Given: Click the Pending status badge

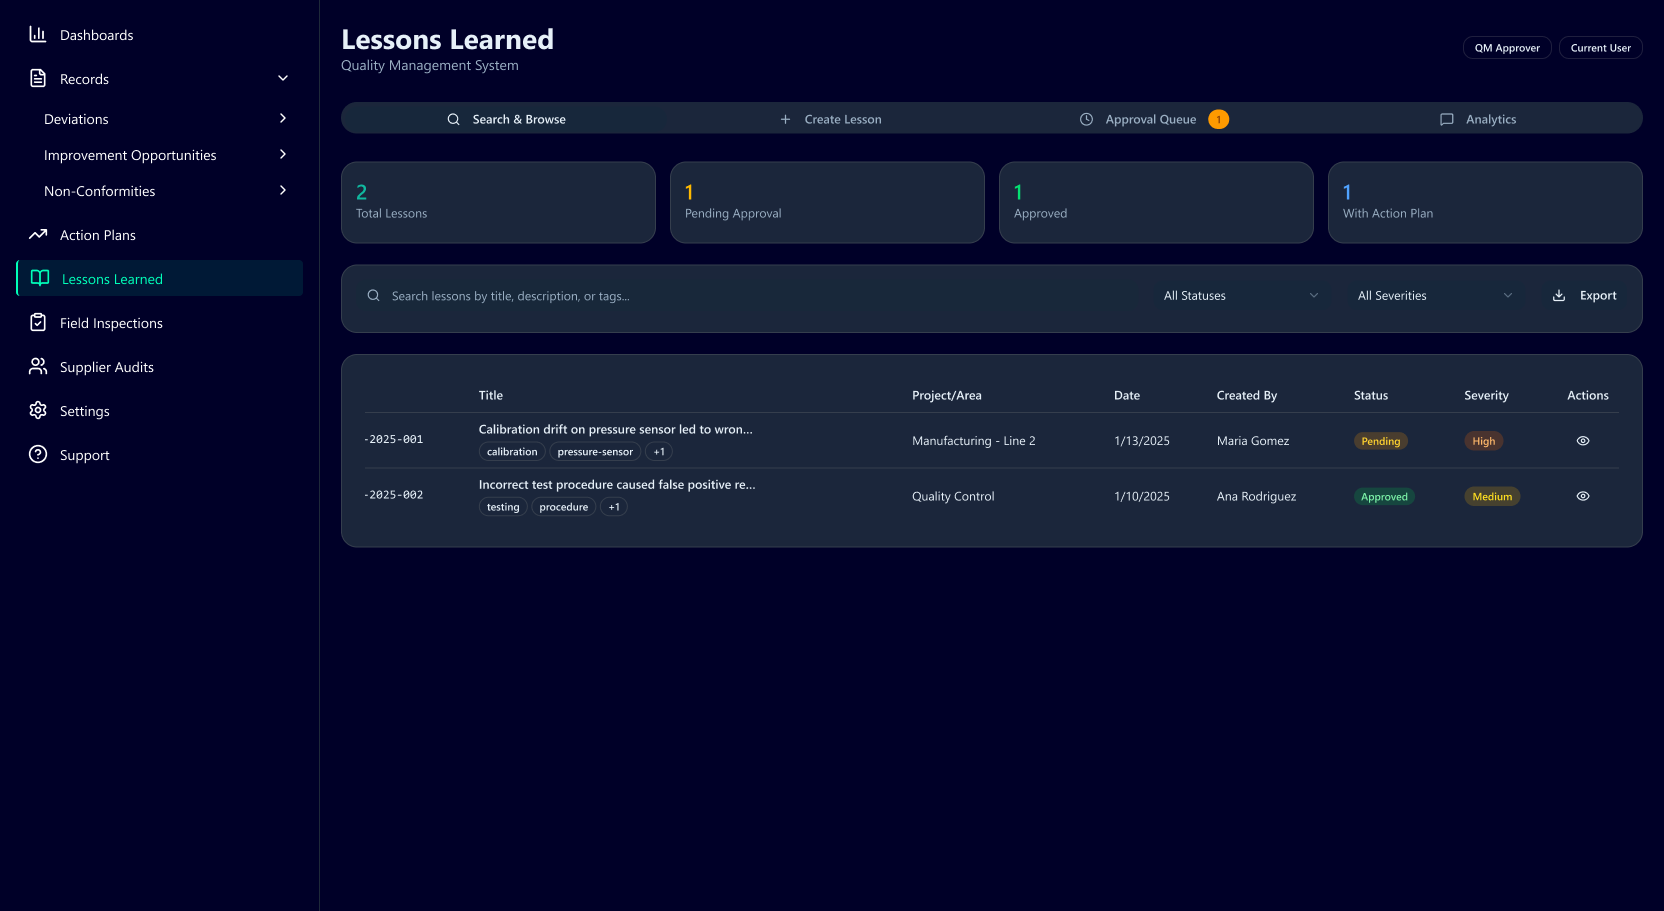Looking at the screenshot, I should click(x=1380, y=441).
